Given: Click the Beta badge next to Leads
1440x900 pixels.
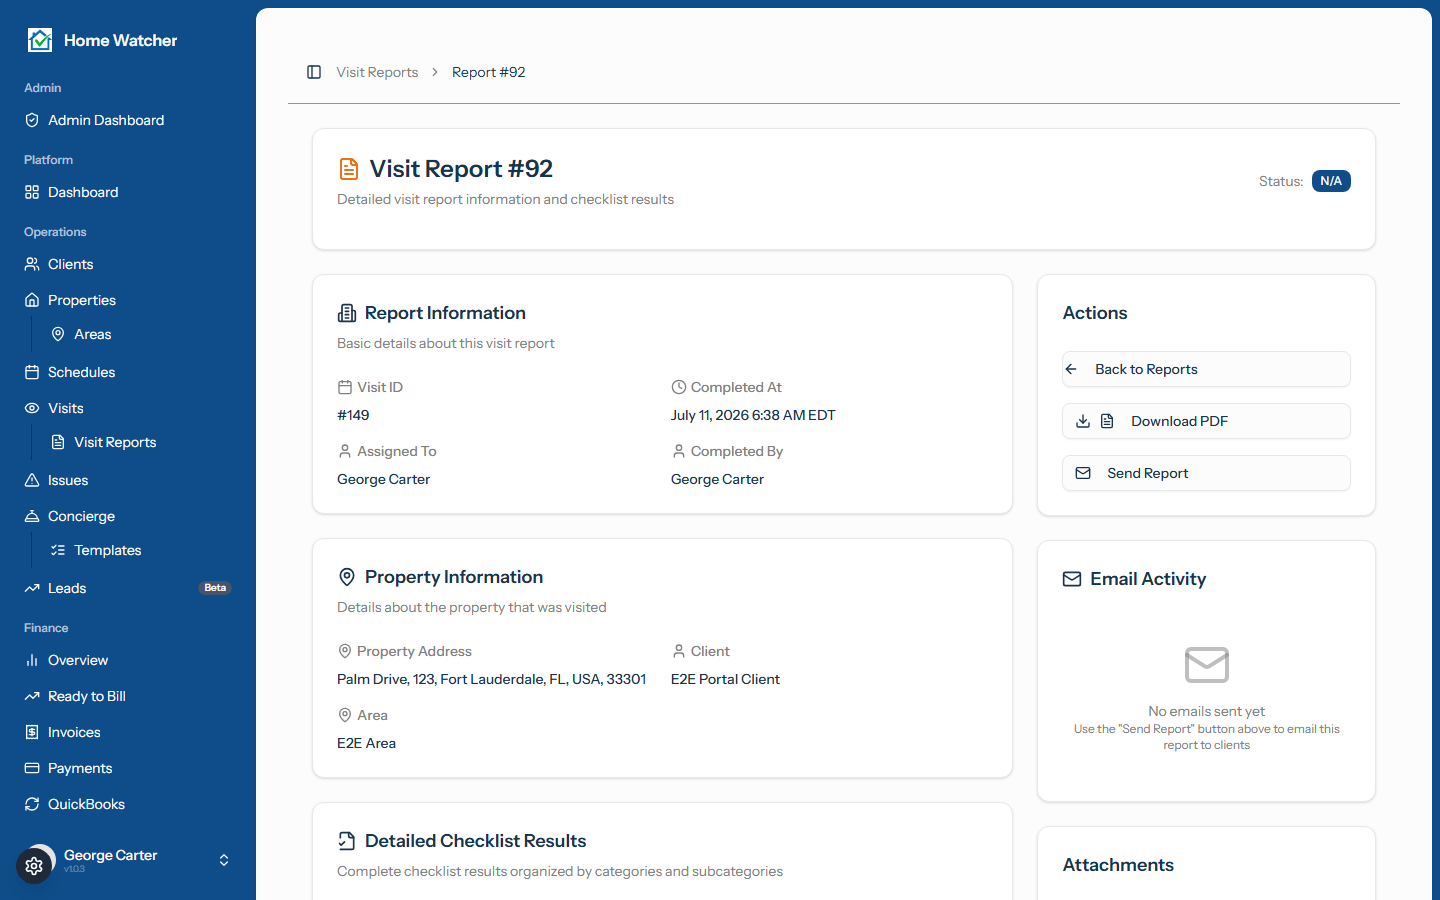Looking at the screenshot, I should [215, 588].
